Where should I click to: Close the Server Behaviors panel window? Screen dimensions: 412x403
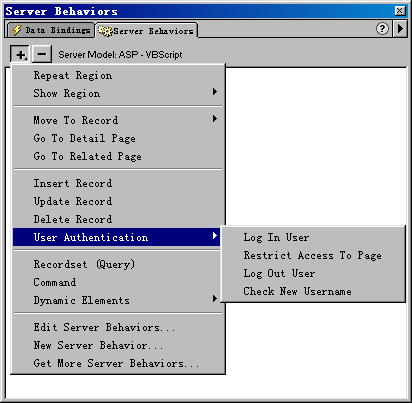400,11
